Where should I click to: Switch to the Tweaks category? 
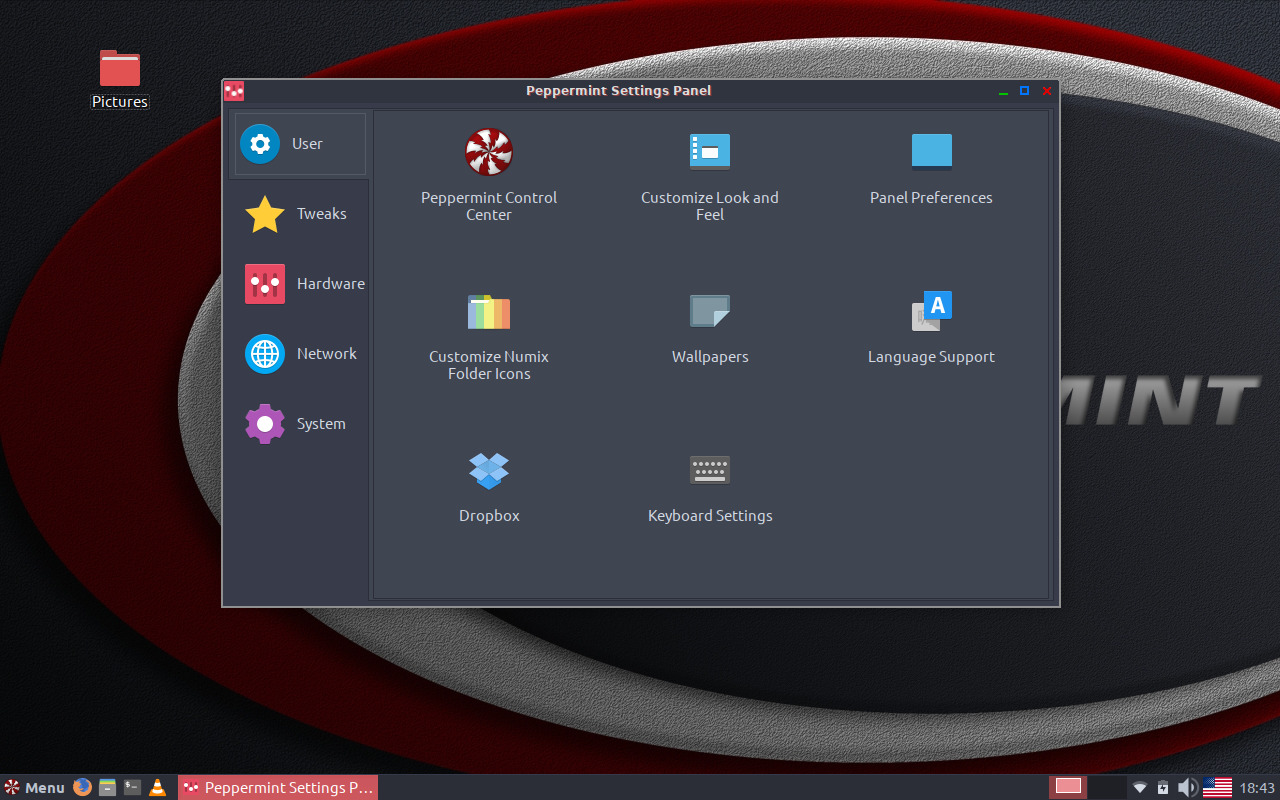click(299, 213)
